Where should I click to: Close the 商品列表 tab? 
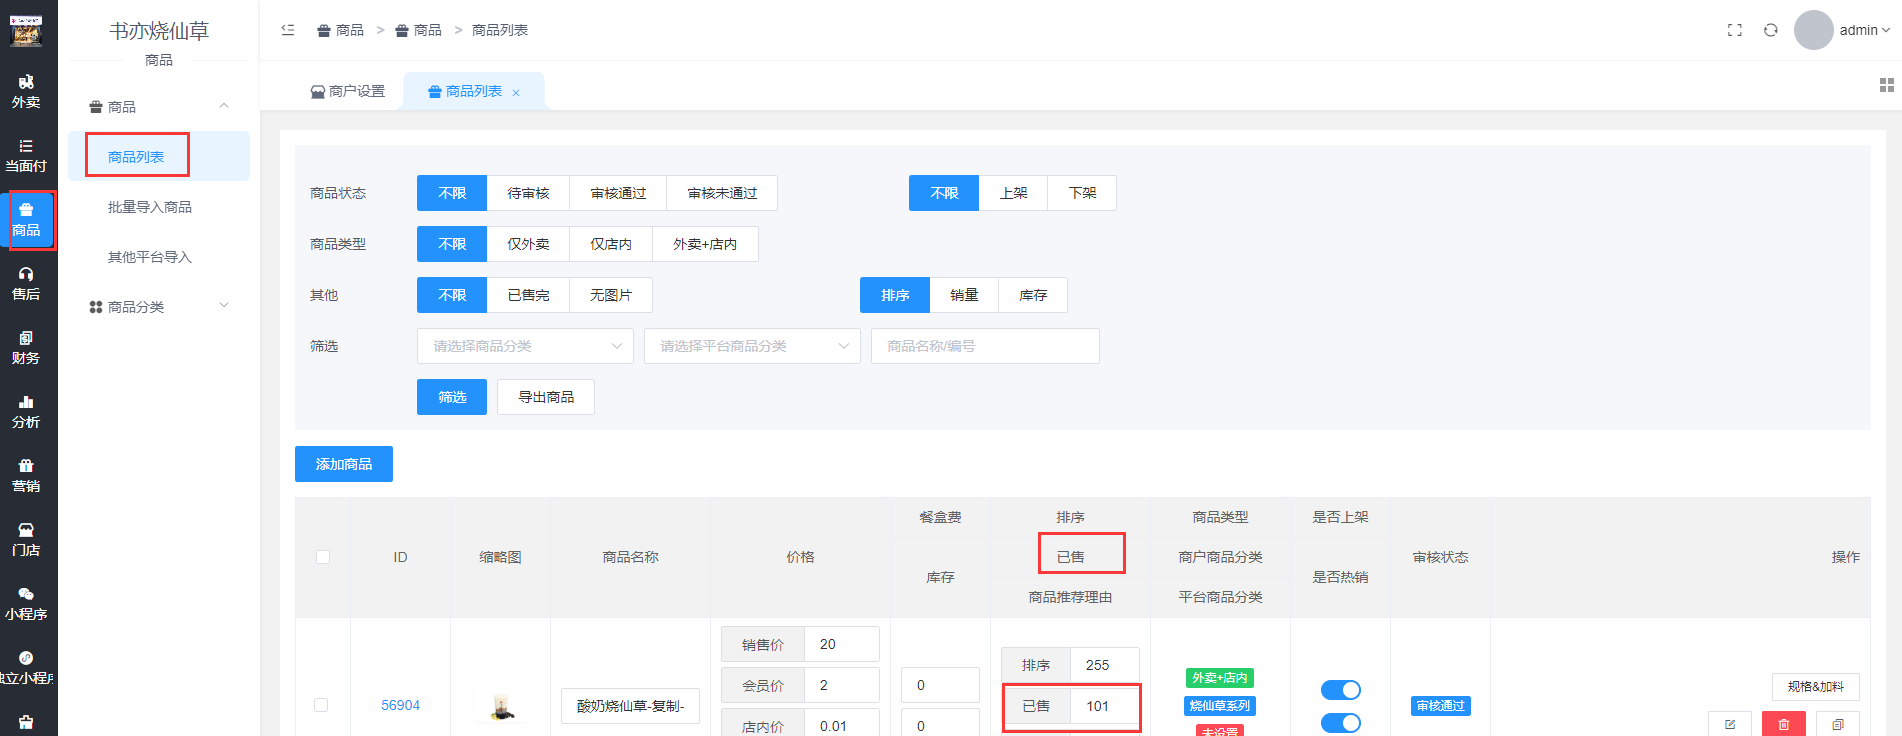click(516, 92)
